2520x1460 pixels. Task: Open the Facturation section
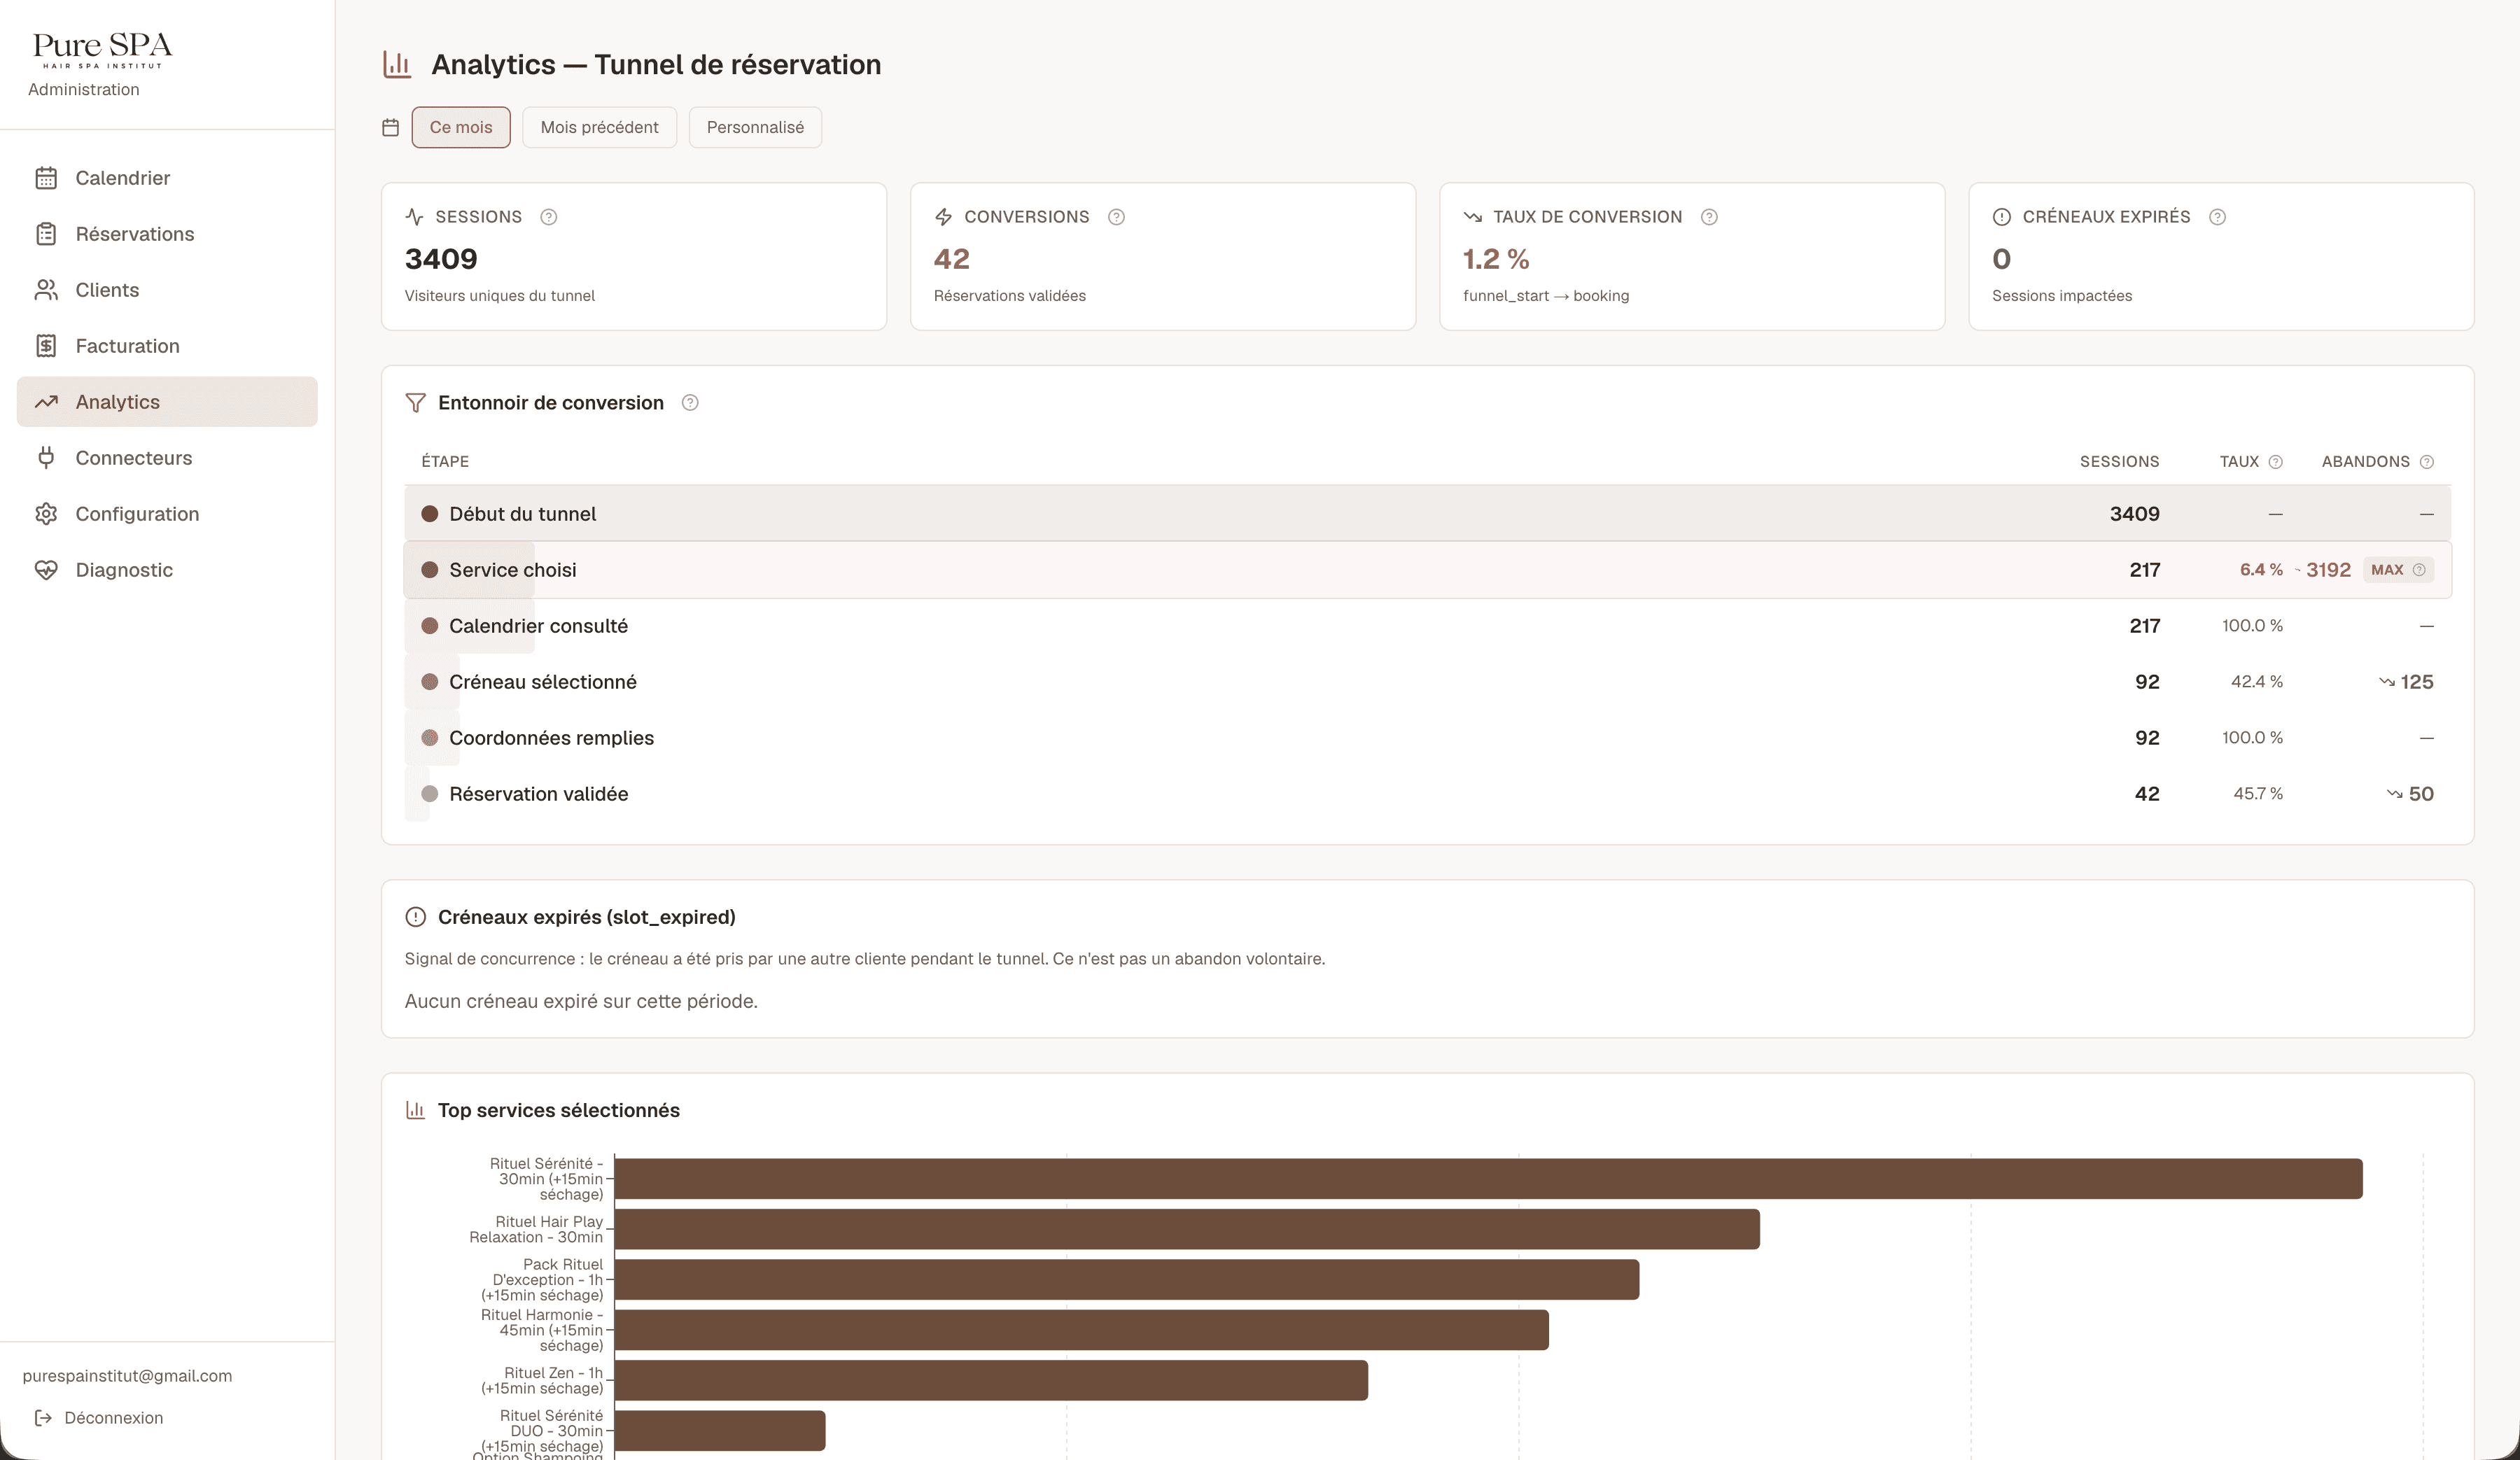pyautogui.click(x=167, y=346)
